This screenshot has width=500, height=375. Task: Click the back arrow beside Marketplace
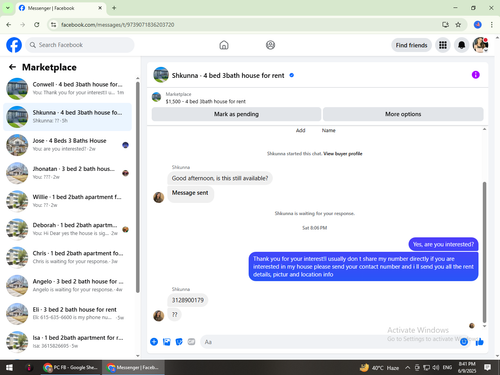click(x=12, y=67)
